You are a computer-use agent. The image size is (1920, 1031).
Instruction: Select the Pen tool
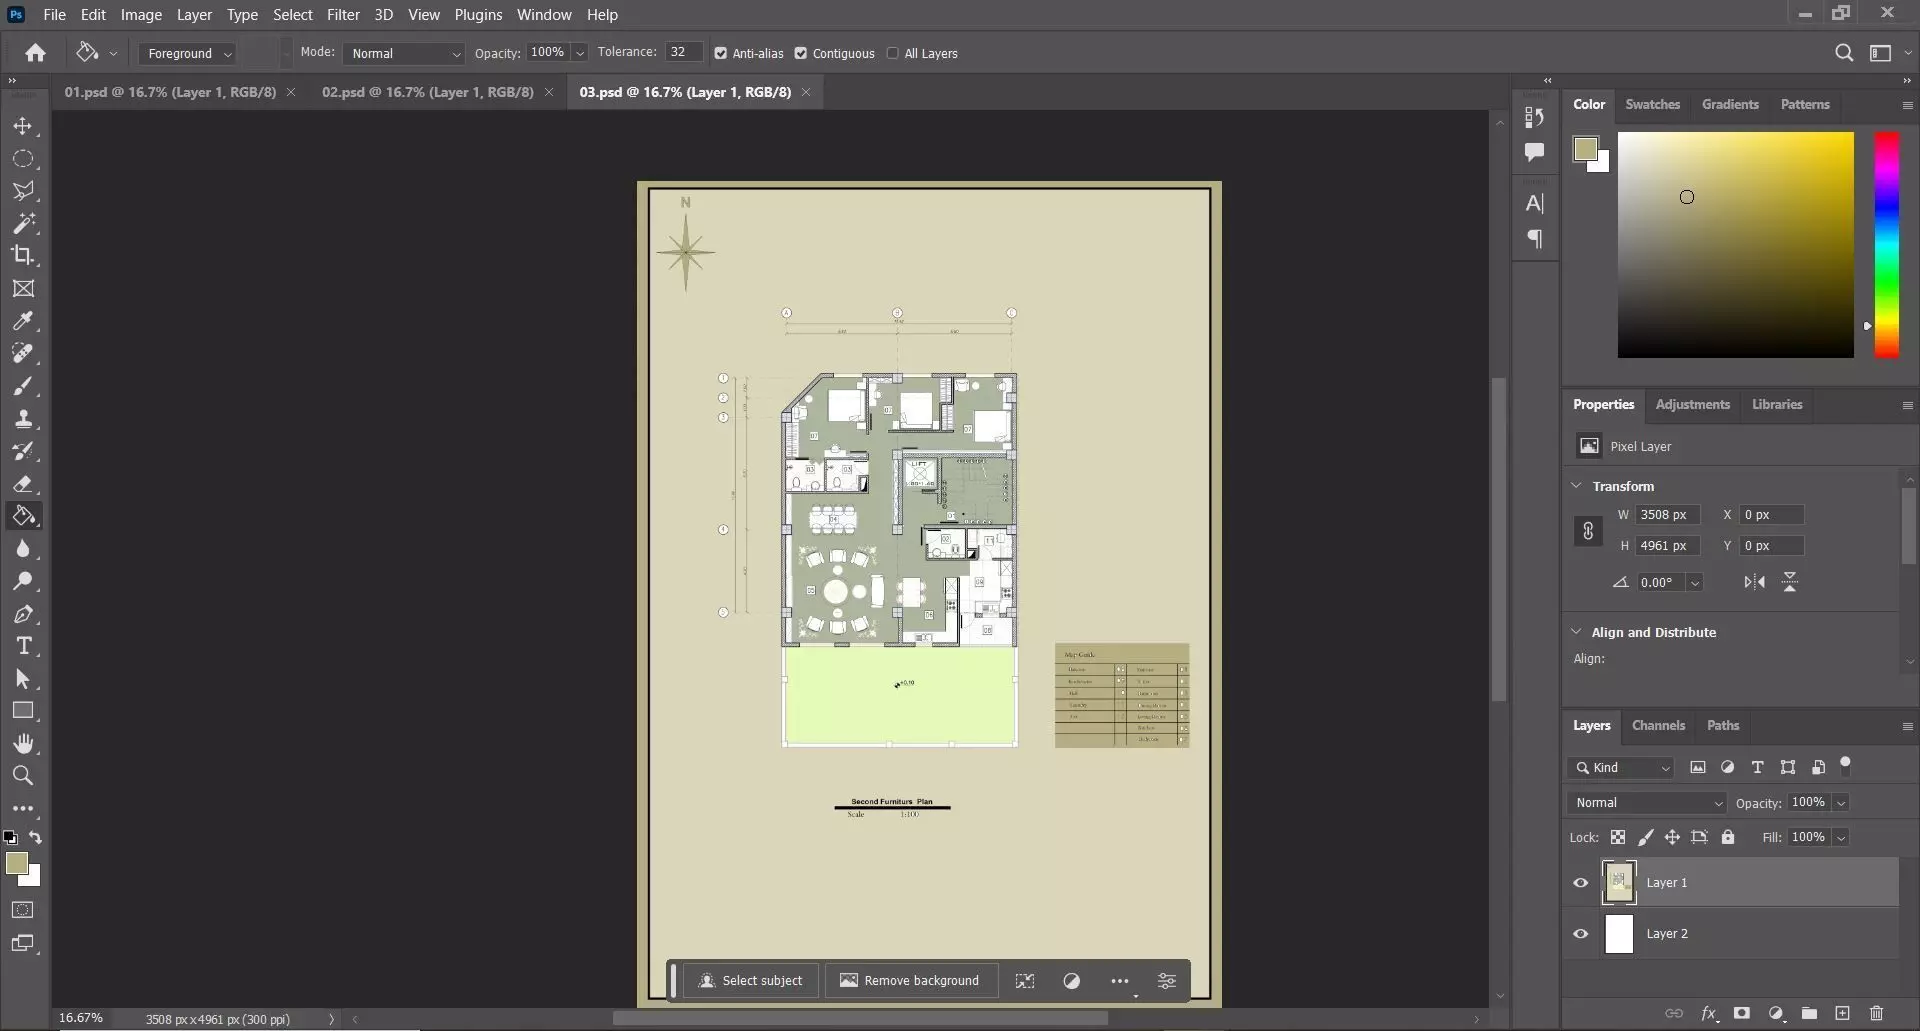click(x=23, y=614)
